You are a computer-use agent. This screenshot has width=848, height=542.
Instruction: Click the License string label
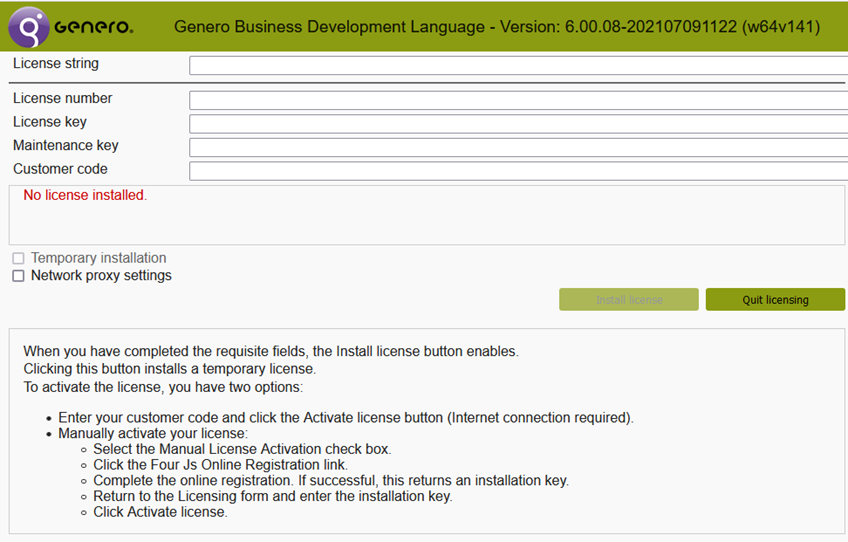coord(56,64)
